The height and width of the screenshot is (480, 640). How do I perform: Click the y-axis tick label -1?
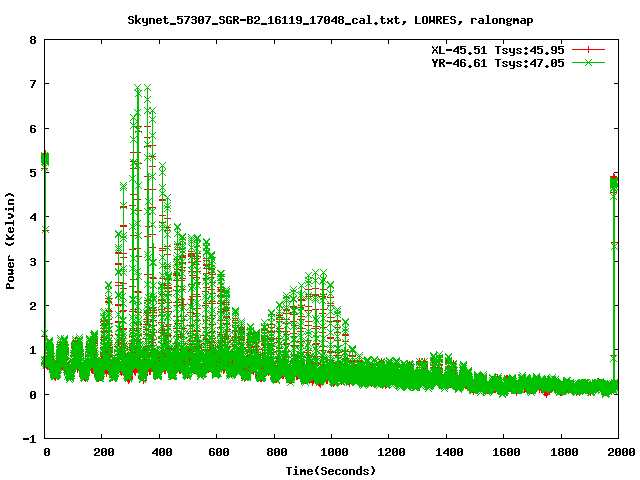point(29,440)
